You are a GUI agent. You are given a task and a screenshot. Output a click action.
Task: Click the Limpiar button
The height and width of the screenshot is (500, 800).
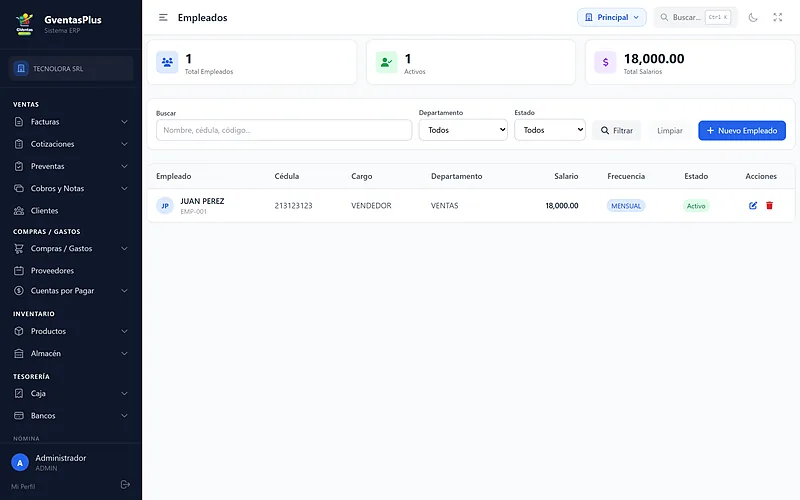point(670,131)
